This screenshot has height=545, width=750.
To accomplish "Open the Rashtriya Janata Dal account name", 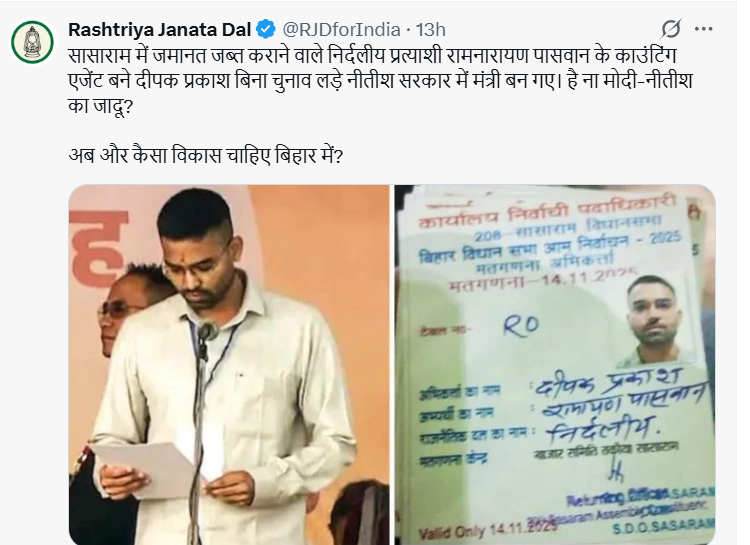I will 159,30.
